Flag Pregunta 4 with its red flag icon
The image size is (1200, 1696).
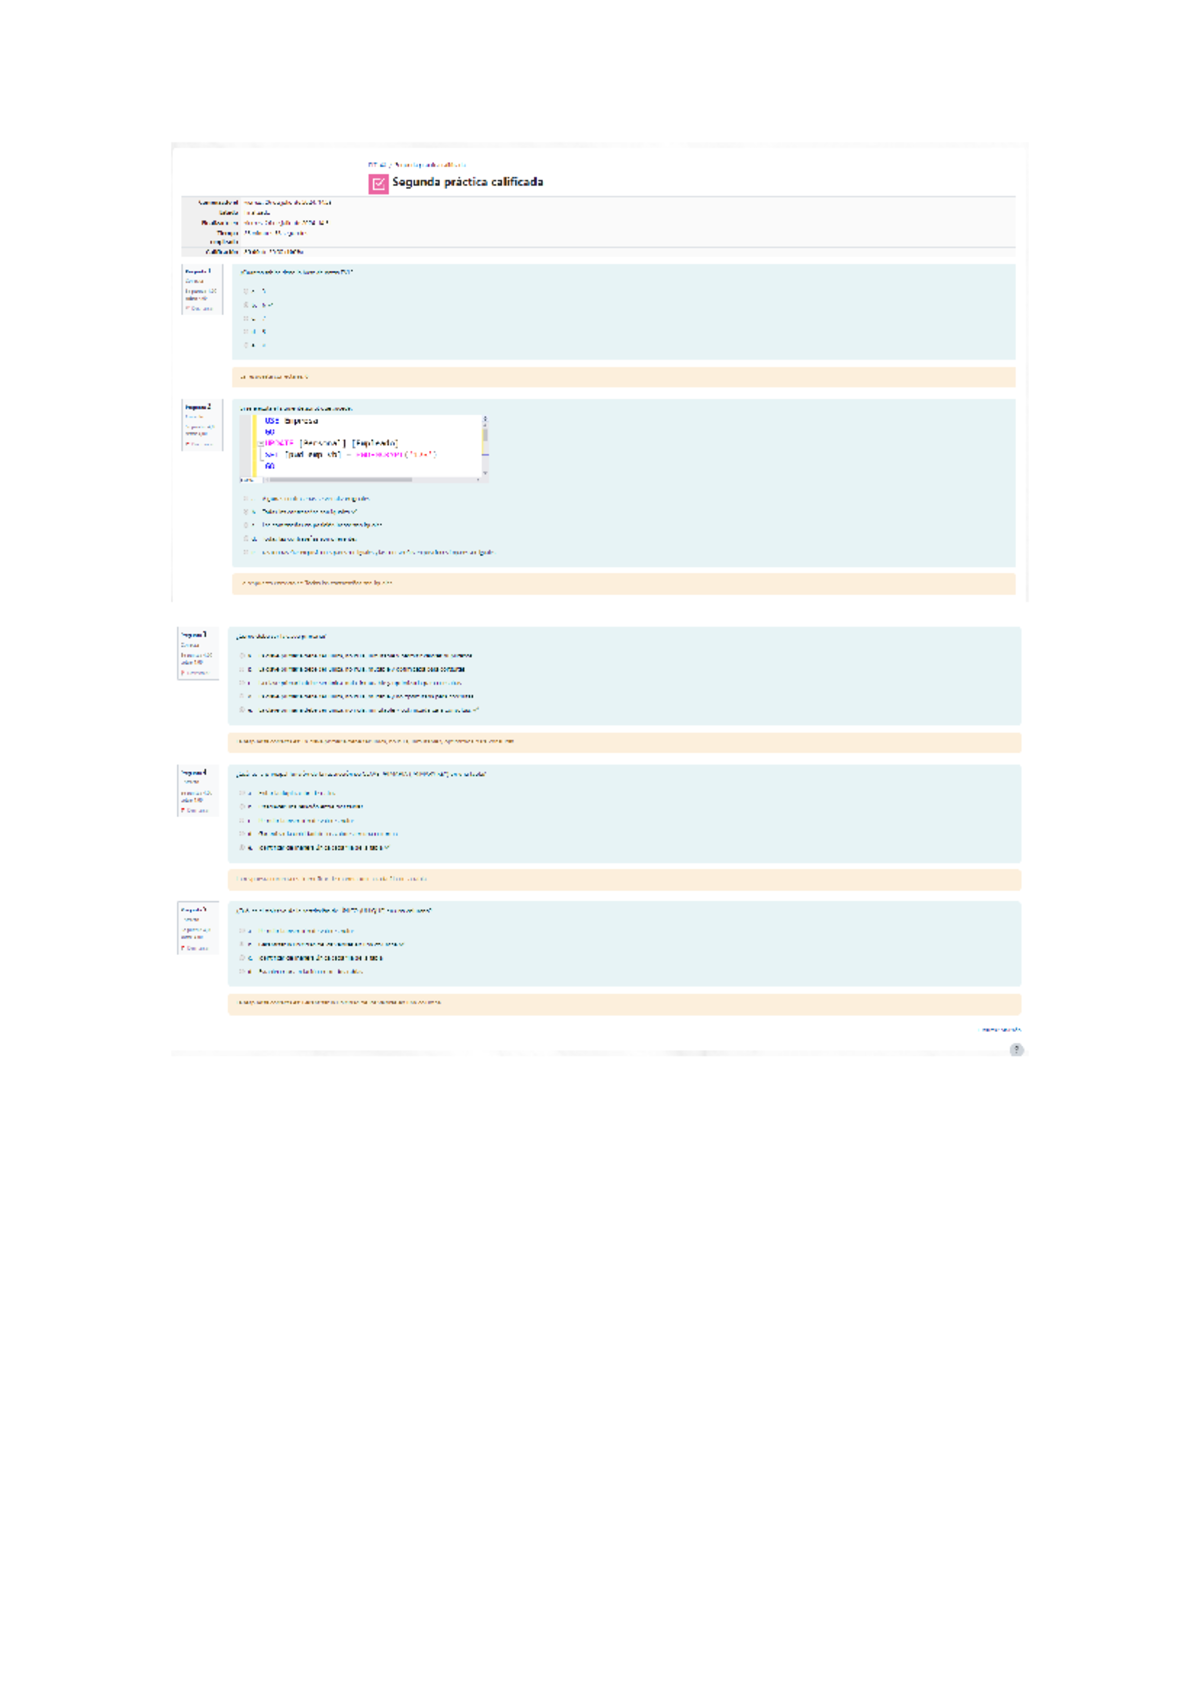click(195, 810)
